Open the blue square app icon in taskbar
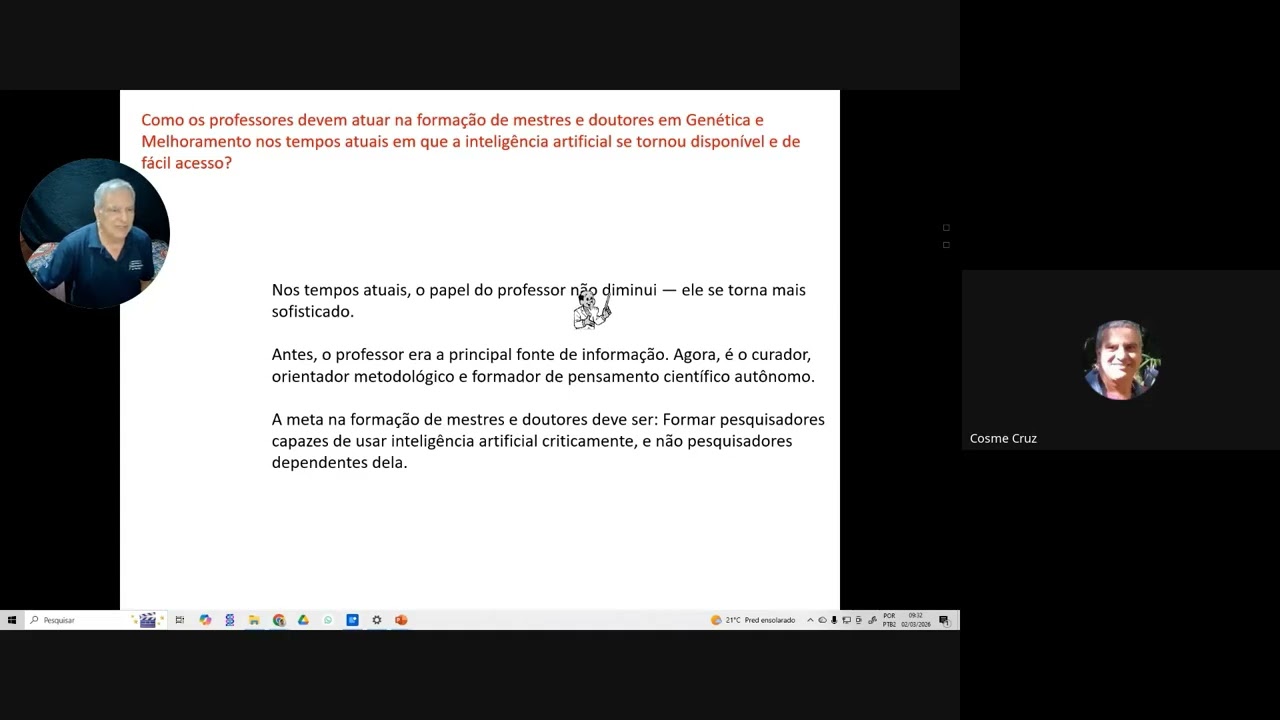 [x=352, y=620]
